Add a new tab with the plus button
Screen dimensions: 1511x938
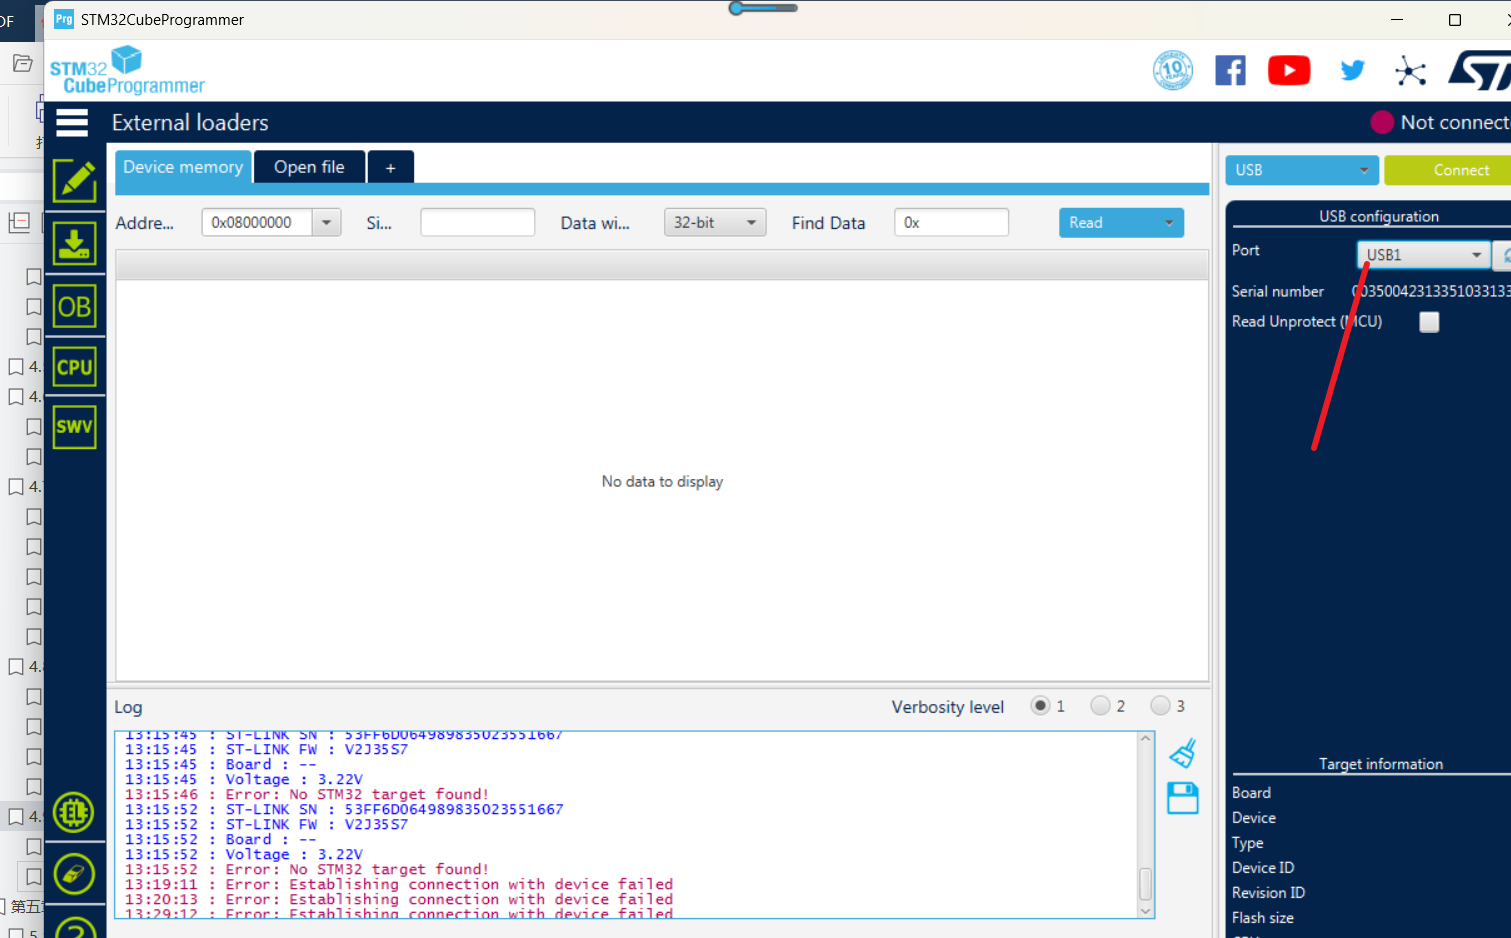pyautogui.click(x=391, y=168)
